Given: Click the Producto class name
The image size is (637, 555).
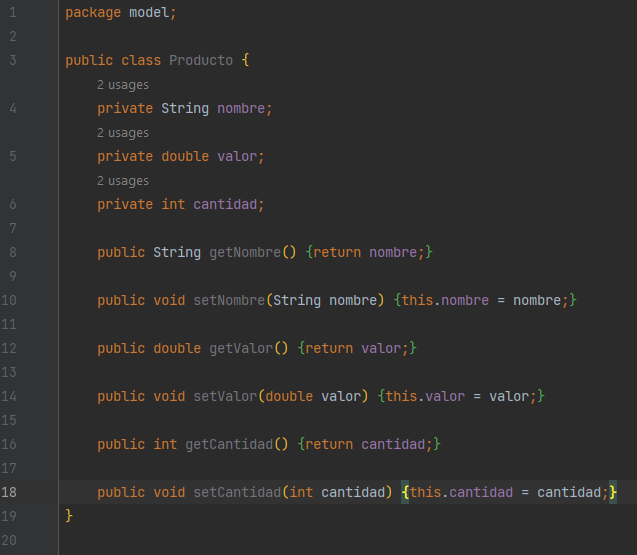Looking at the screenshot, I should click(x=201, y=60).
